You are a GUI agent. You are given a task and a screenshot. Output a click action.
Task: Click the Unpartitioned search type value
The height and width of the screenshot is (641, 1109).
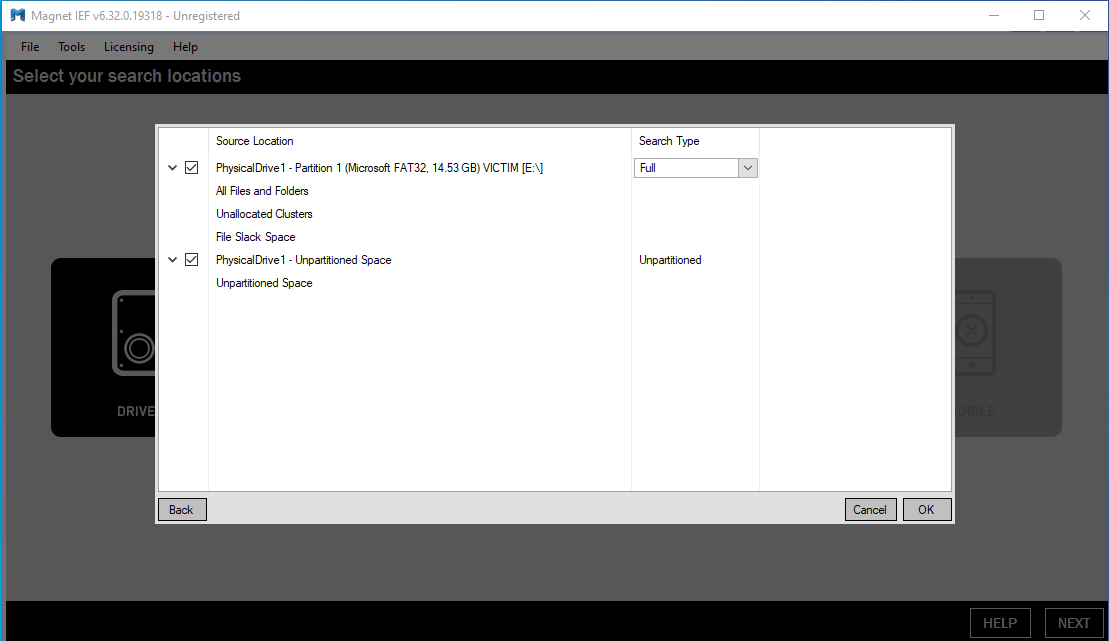[x=670, y=260]
